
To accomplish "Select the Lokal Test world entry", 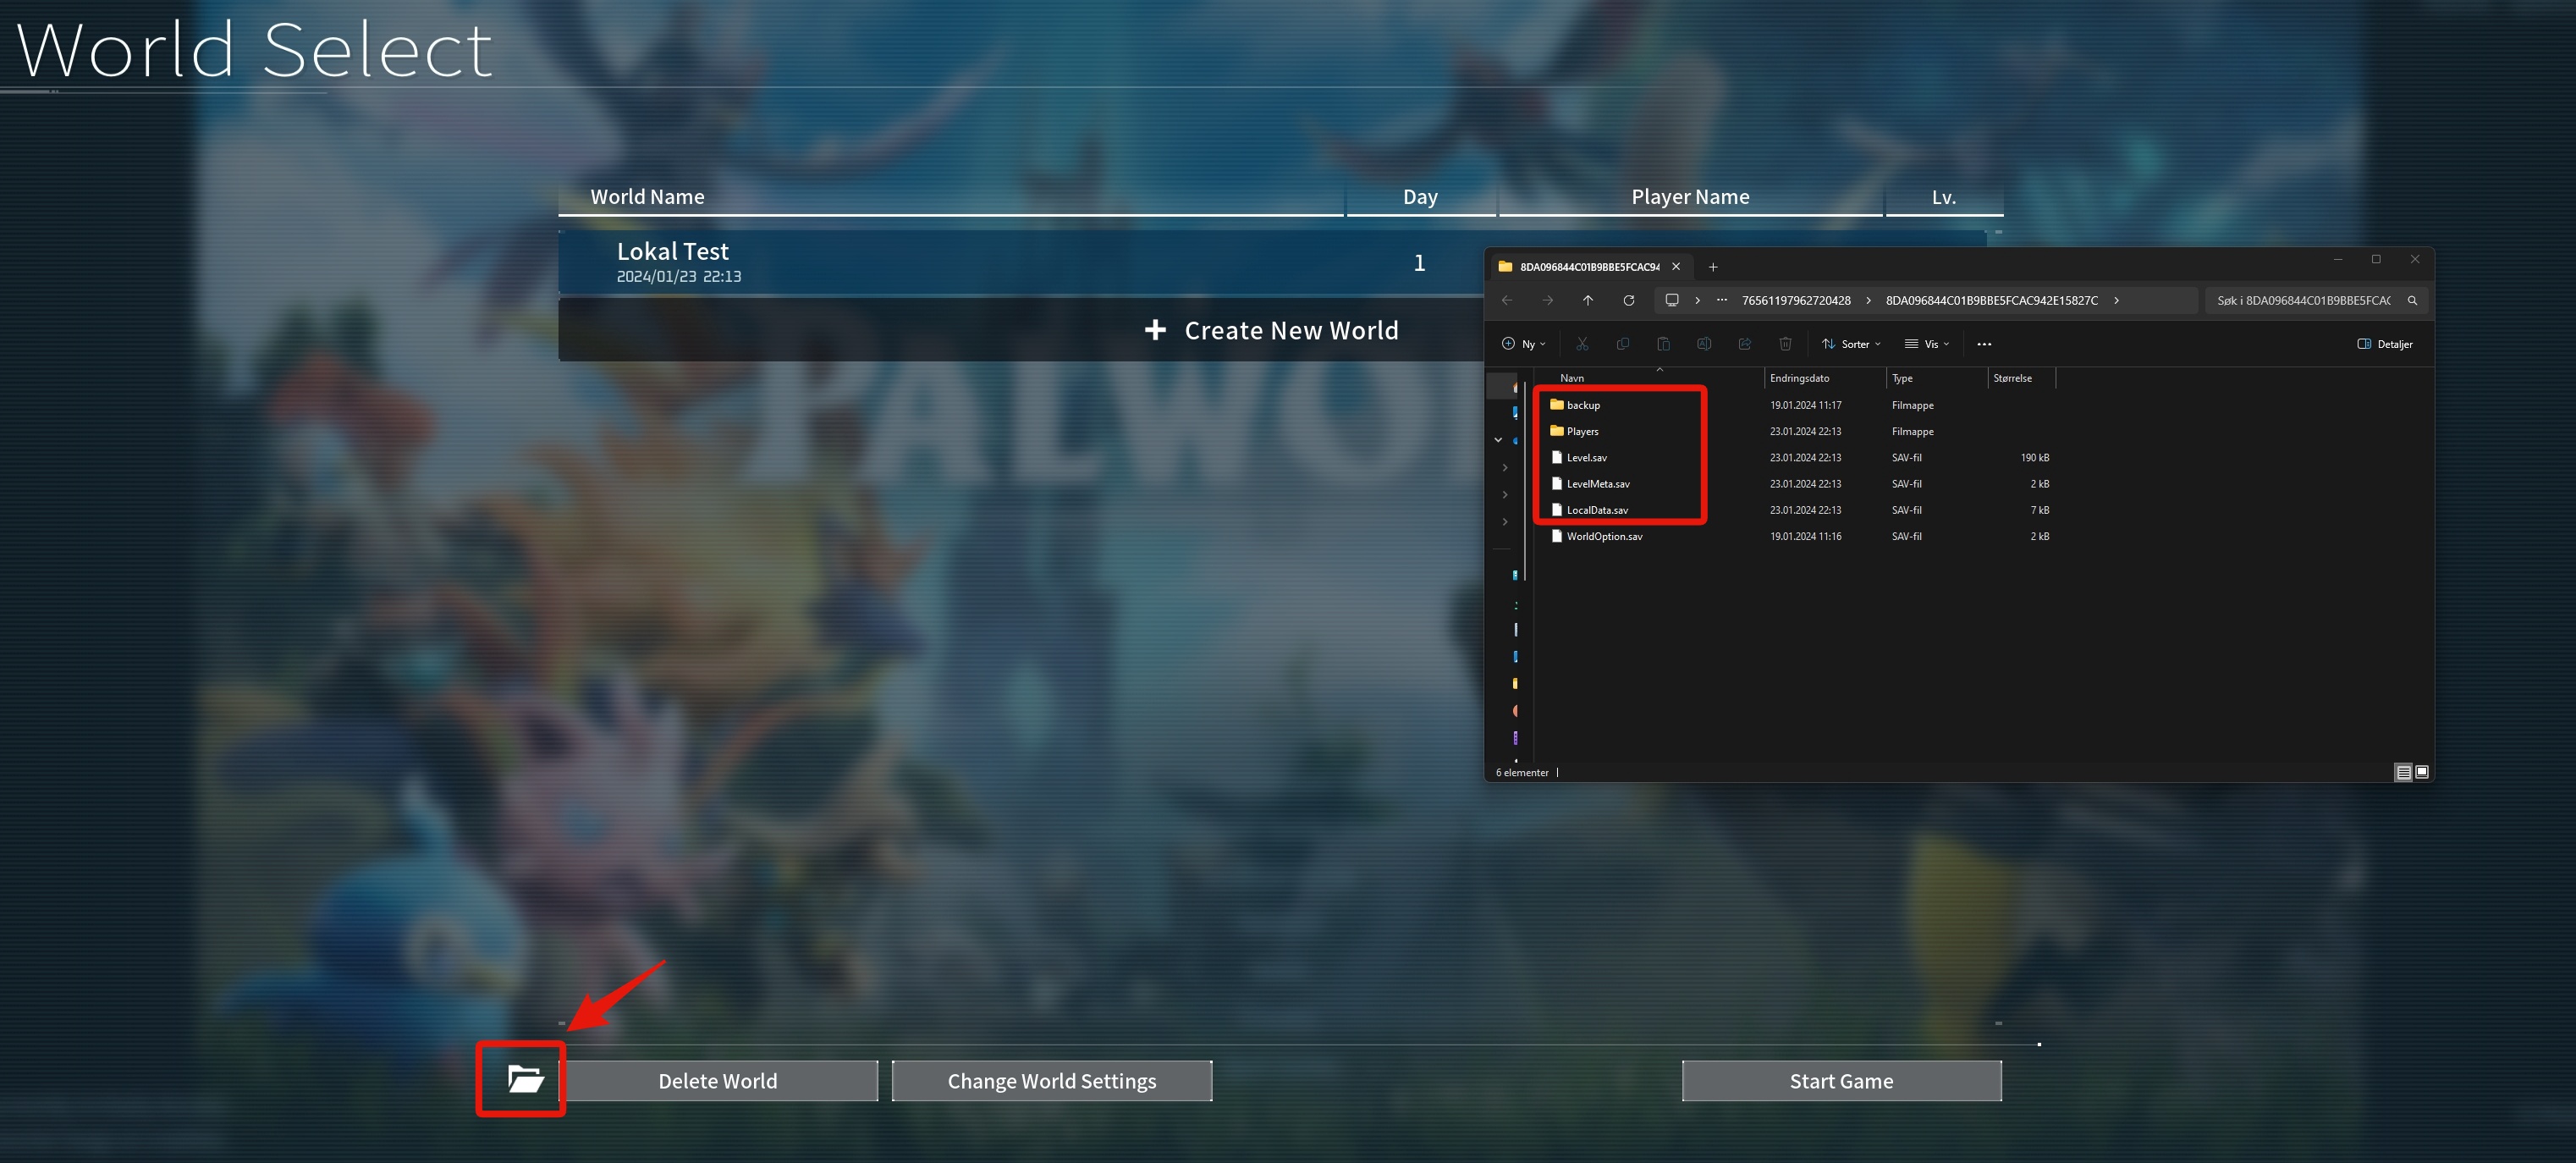I will [x=1020, y=262].
